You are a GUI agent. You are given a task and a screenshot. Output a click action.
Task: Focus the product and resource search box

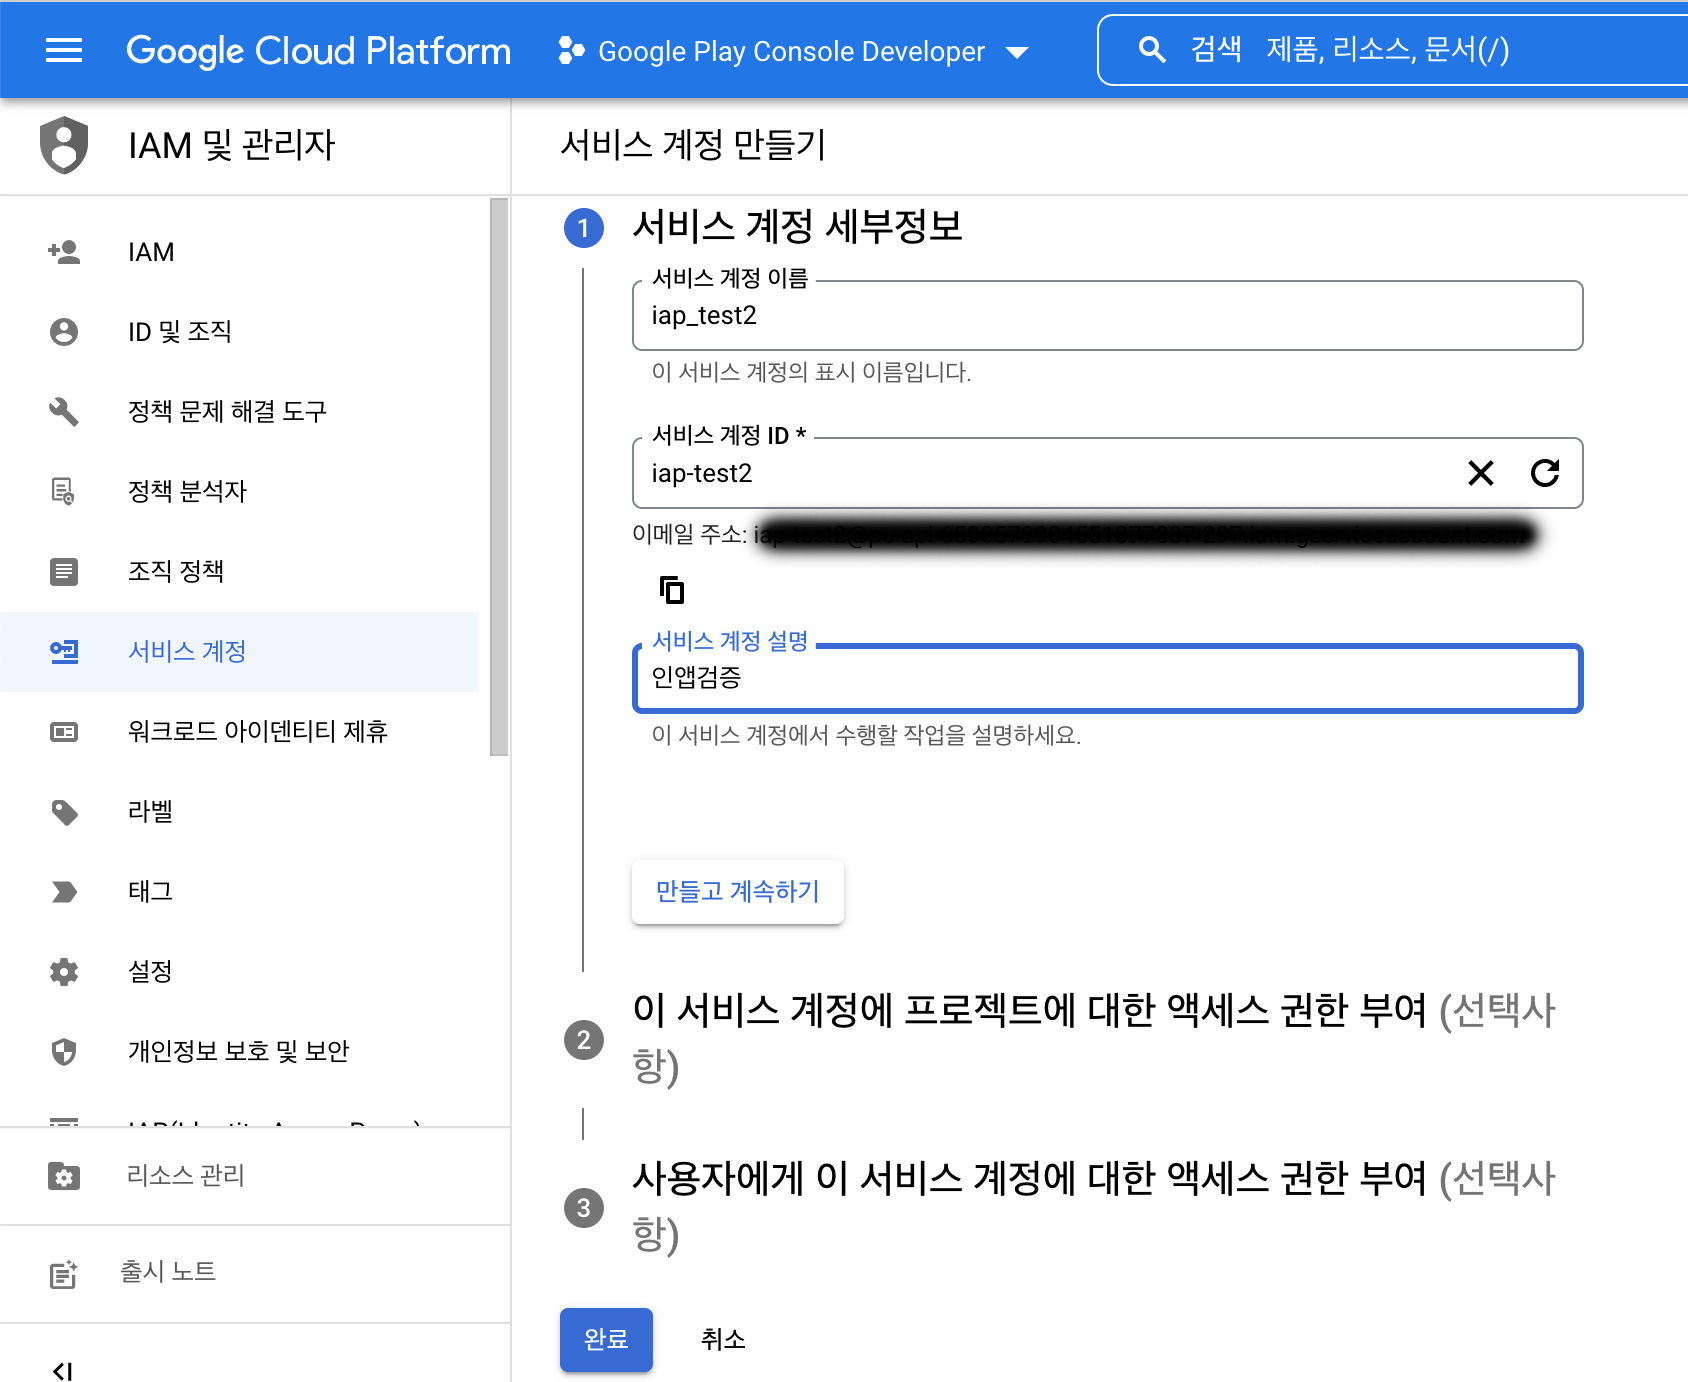tap(1393, 50)
